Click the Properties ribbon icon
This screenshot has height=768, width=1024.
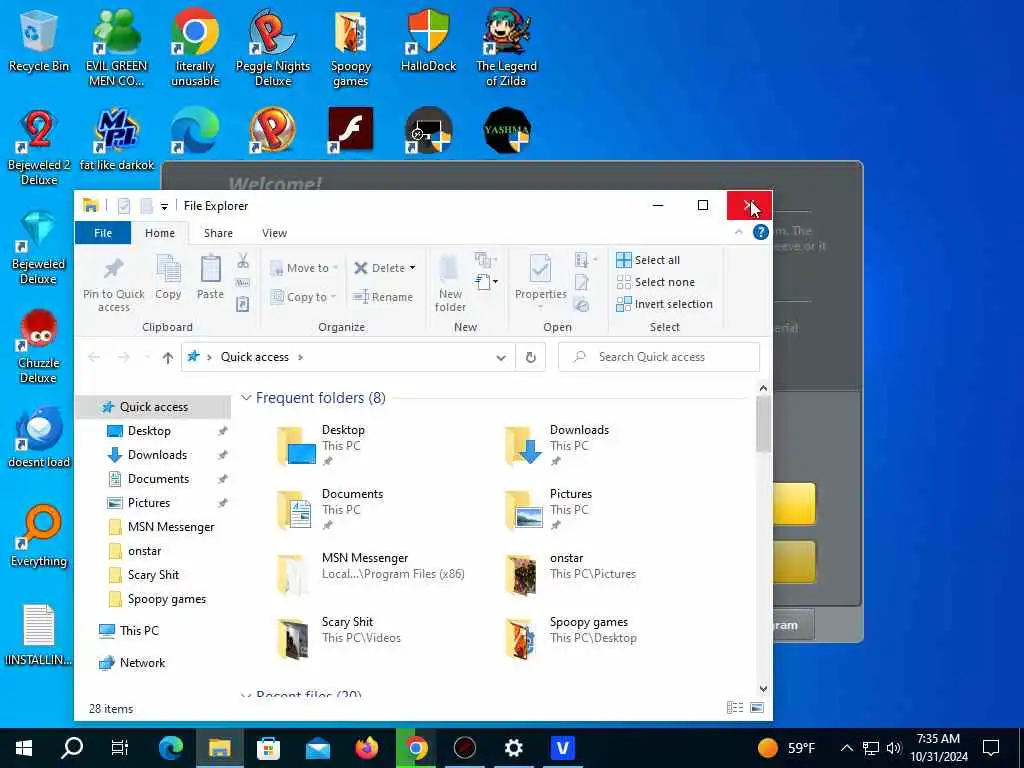point(541,280)
